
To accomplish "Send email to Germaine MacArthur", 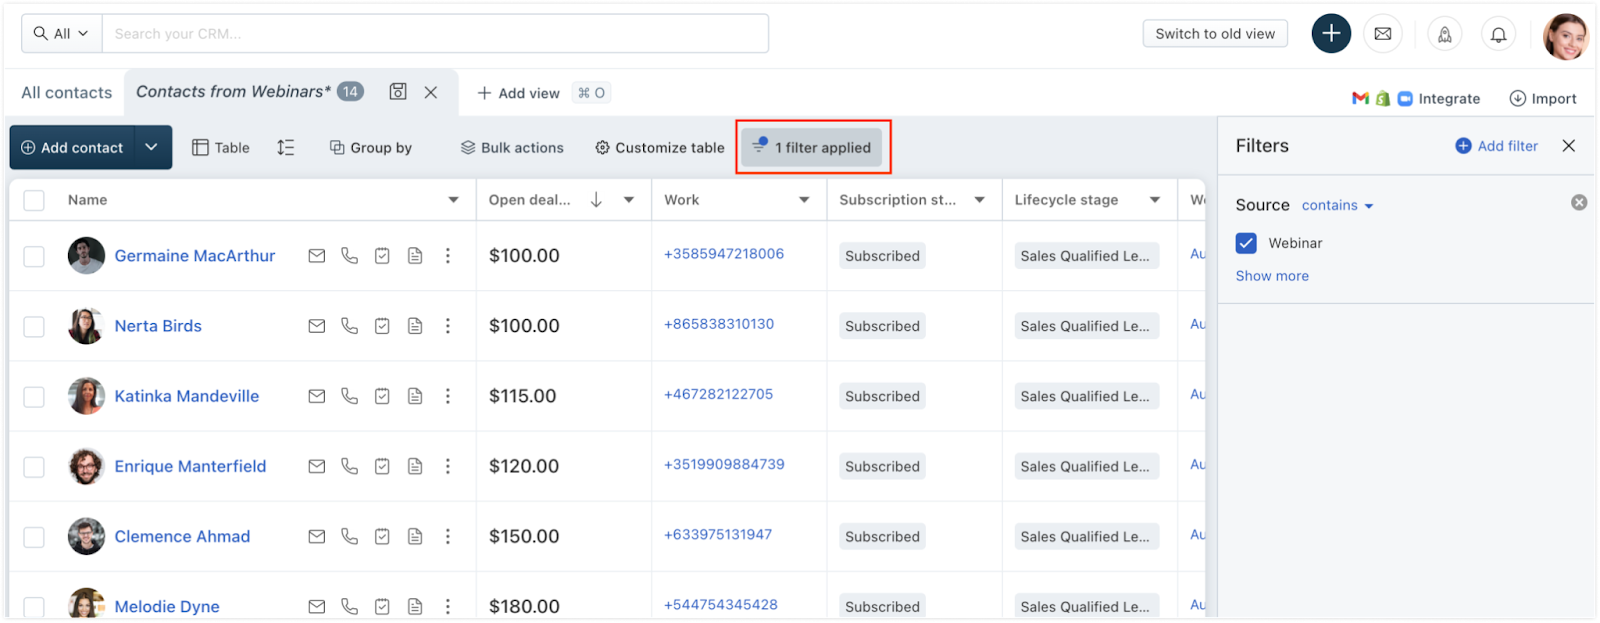I will coord(317,256).
